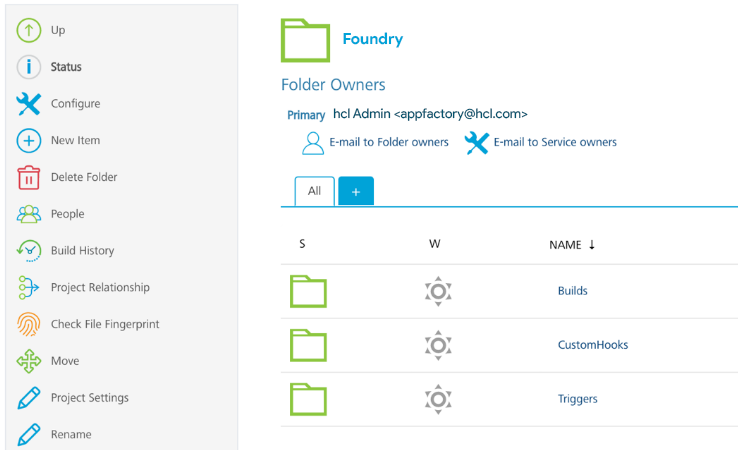This screenshot has width=738, height=450.
Task: Open the Status info icon
Action: pyautogui.click(x=29, y=67)
